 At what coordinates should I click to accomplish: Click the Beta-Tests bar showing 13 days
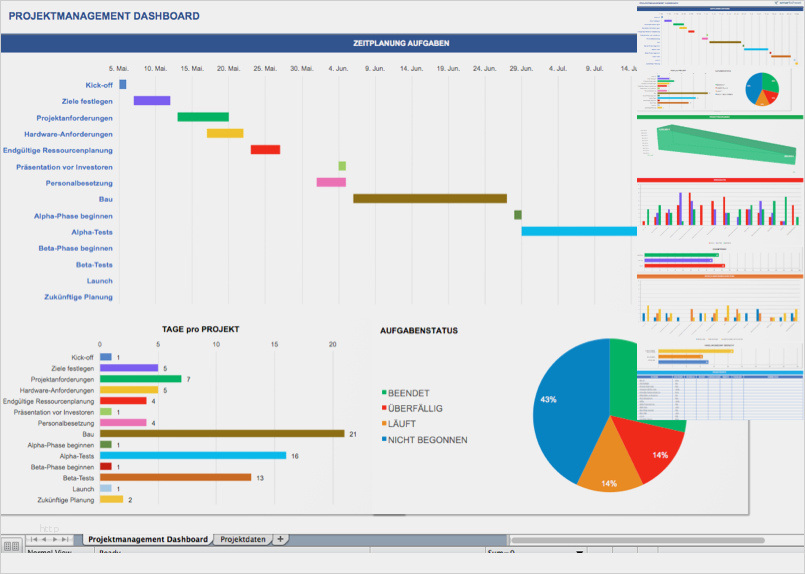point(176,477)
